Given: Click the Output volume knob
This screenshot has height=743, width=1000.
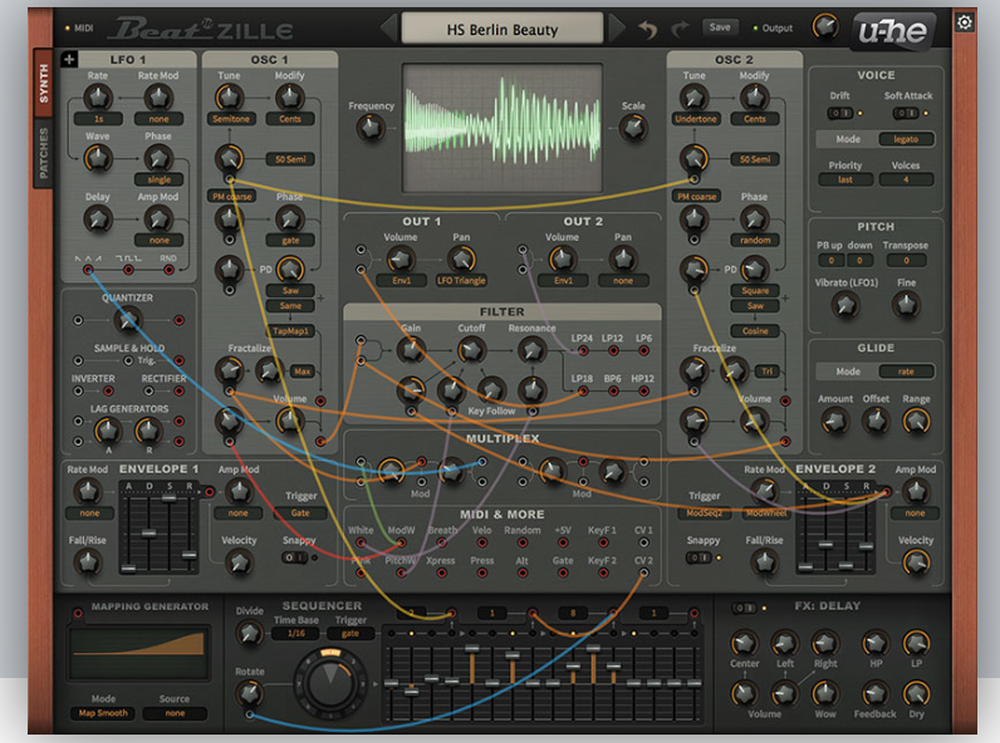Looking at the screenshot, I should 825,27.
